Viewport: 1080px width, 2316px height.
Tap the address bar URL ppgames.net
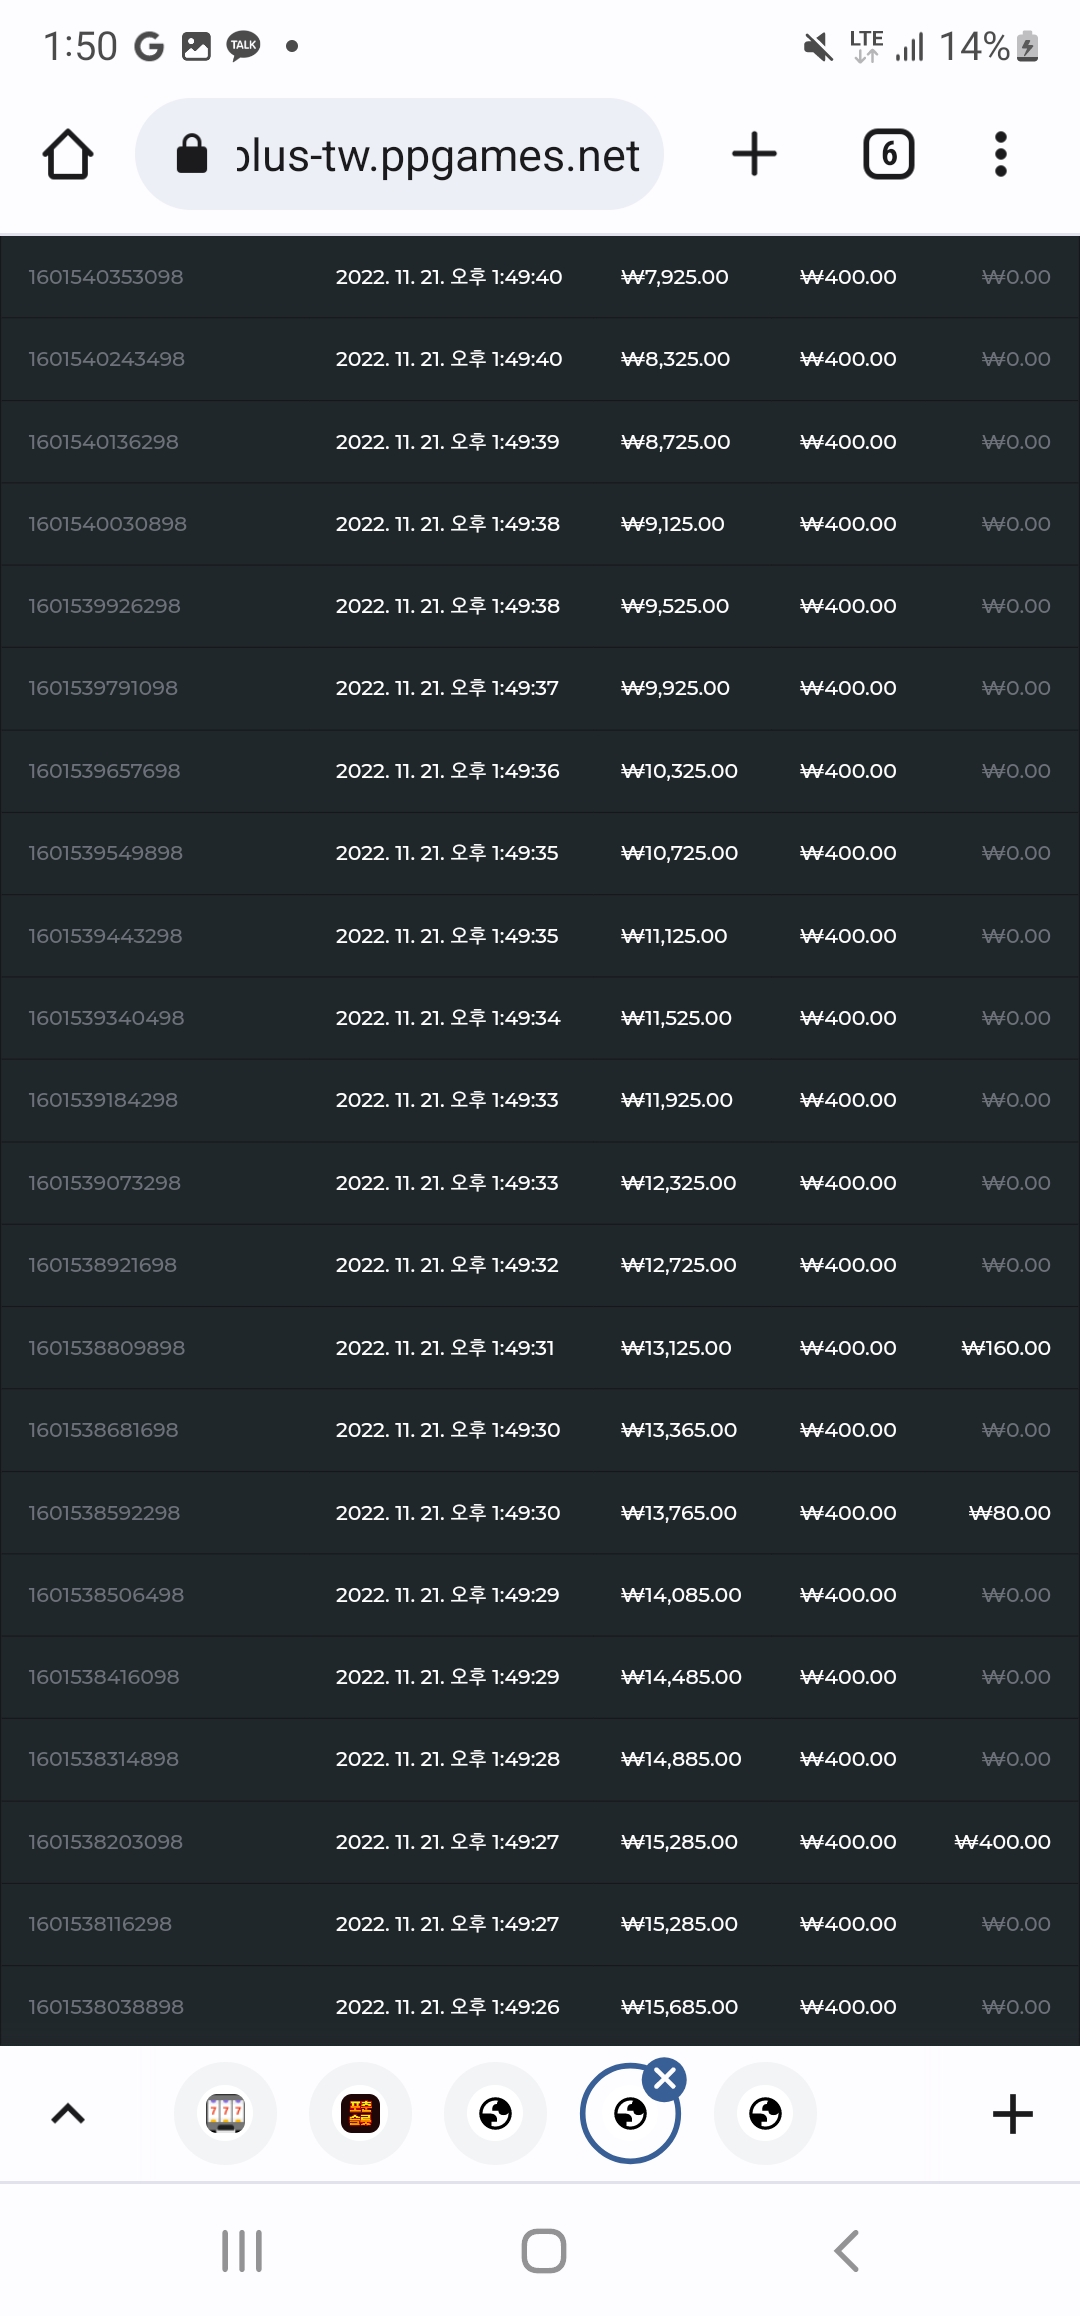437,155
